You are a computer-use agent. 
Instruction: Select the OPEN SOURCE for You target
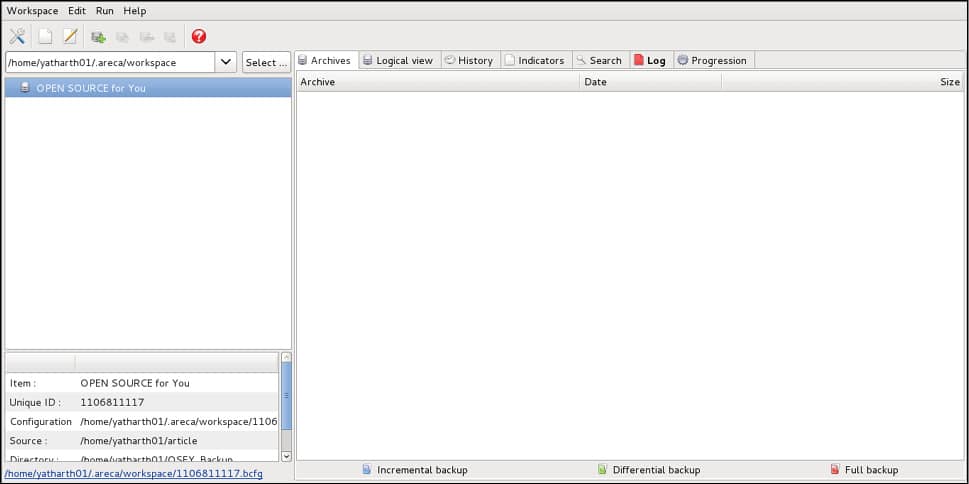coord(90,88)
